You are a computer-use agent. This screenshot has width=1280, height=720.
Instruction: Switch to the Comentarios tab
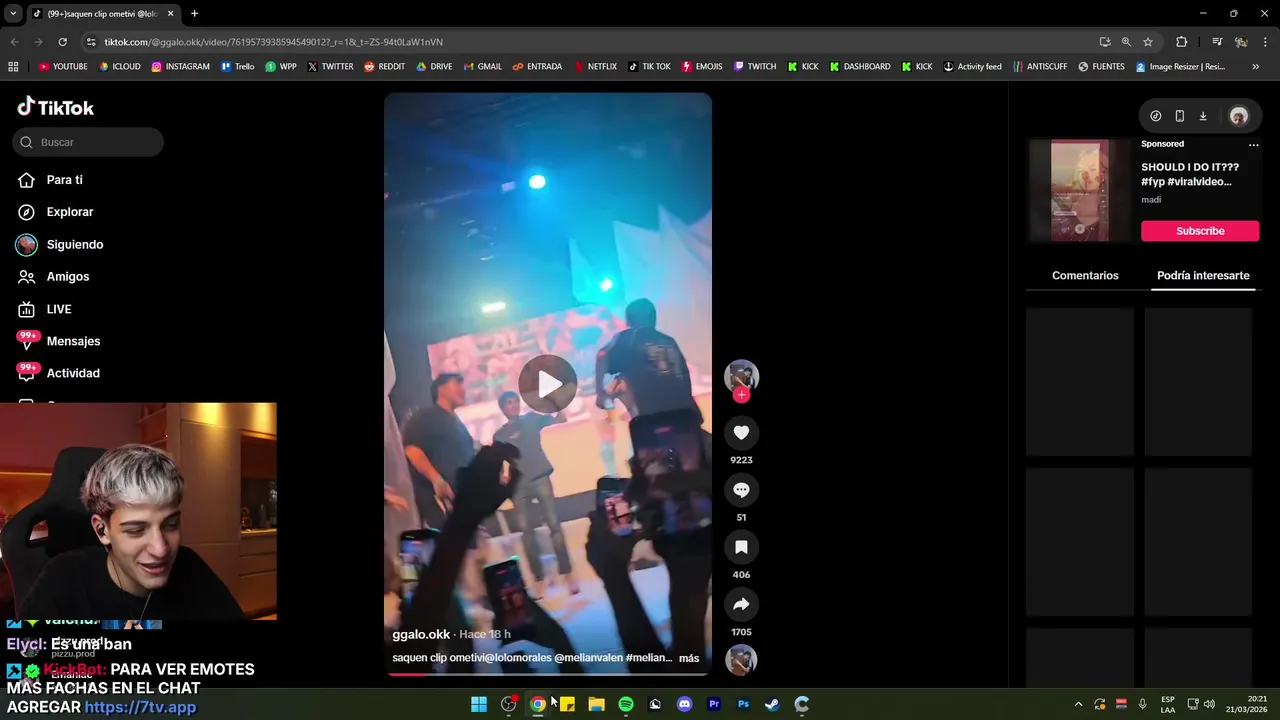pos(1085,275)
